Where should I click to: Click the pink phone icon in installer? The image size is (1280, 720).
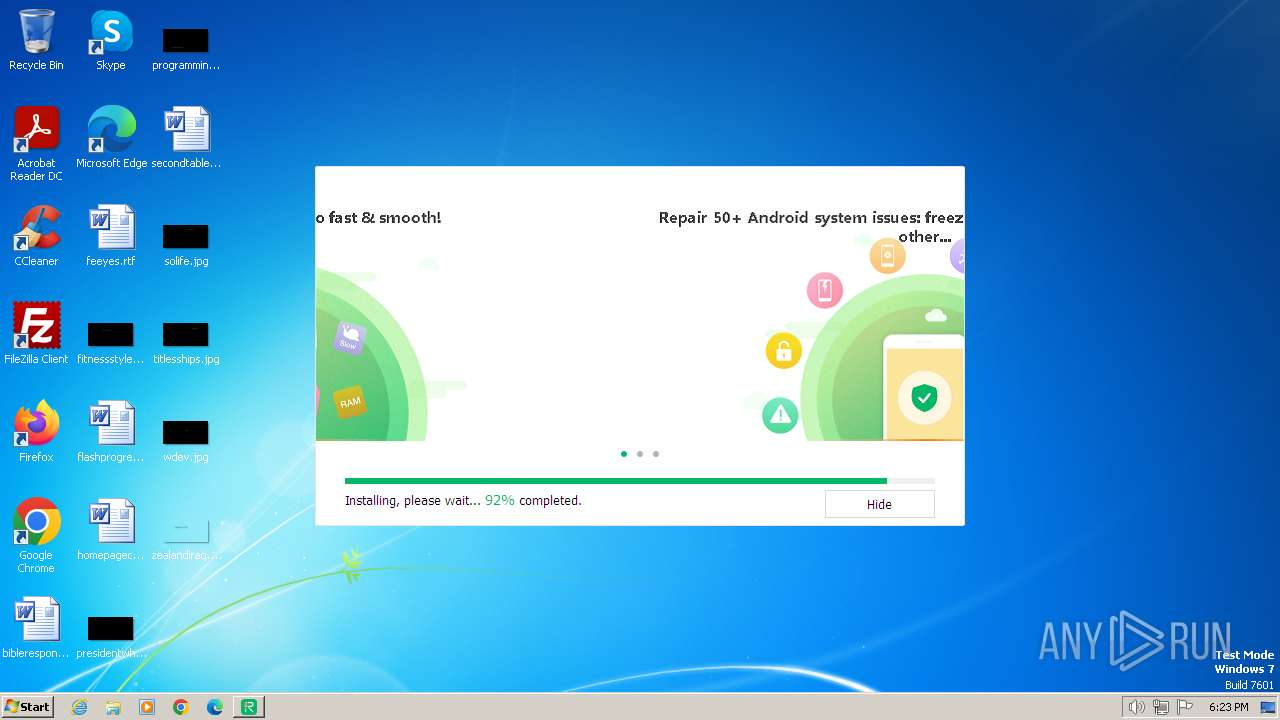pyautogui.click(x=825, y=291)
